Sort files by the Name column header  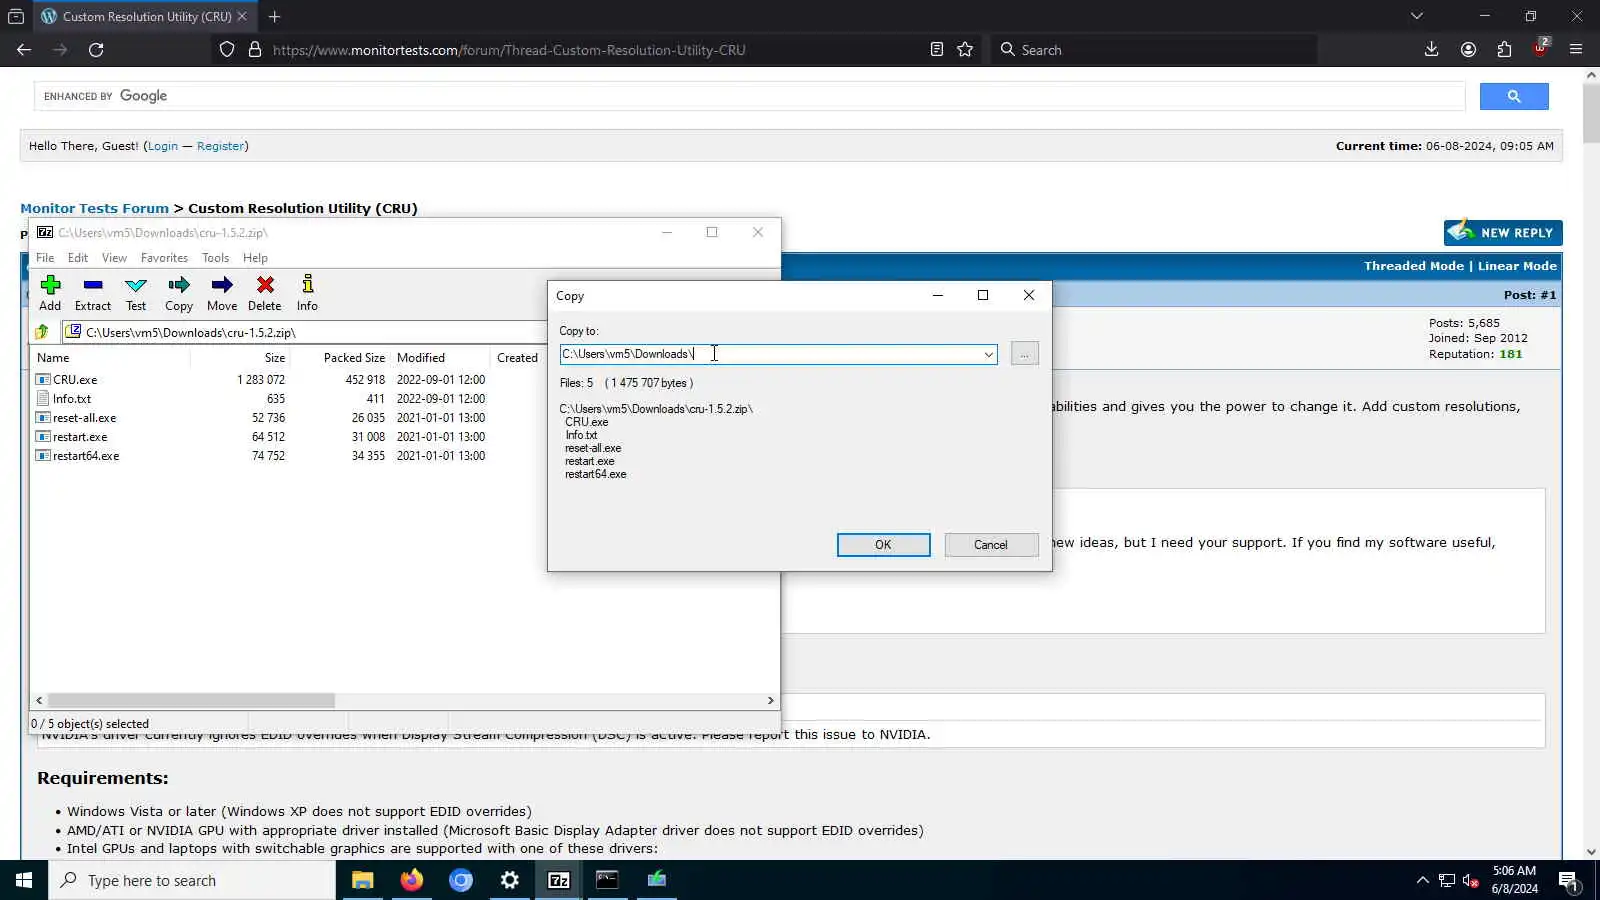110,358
